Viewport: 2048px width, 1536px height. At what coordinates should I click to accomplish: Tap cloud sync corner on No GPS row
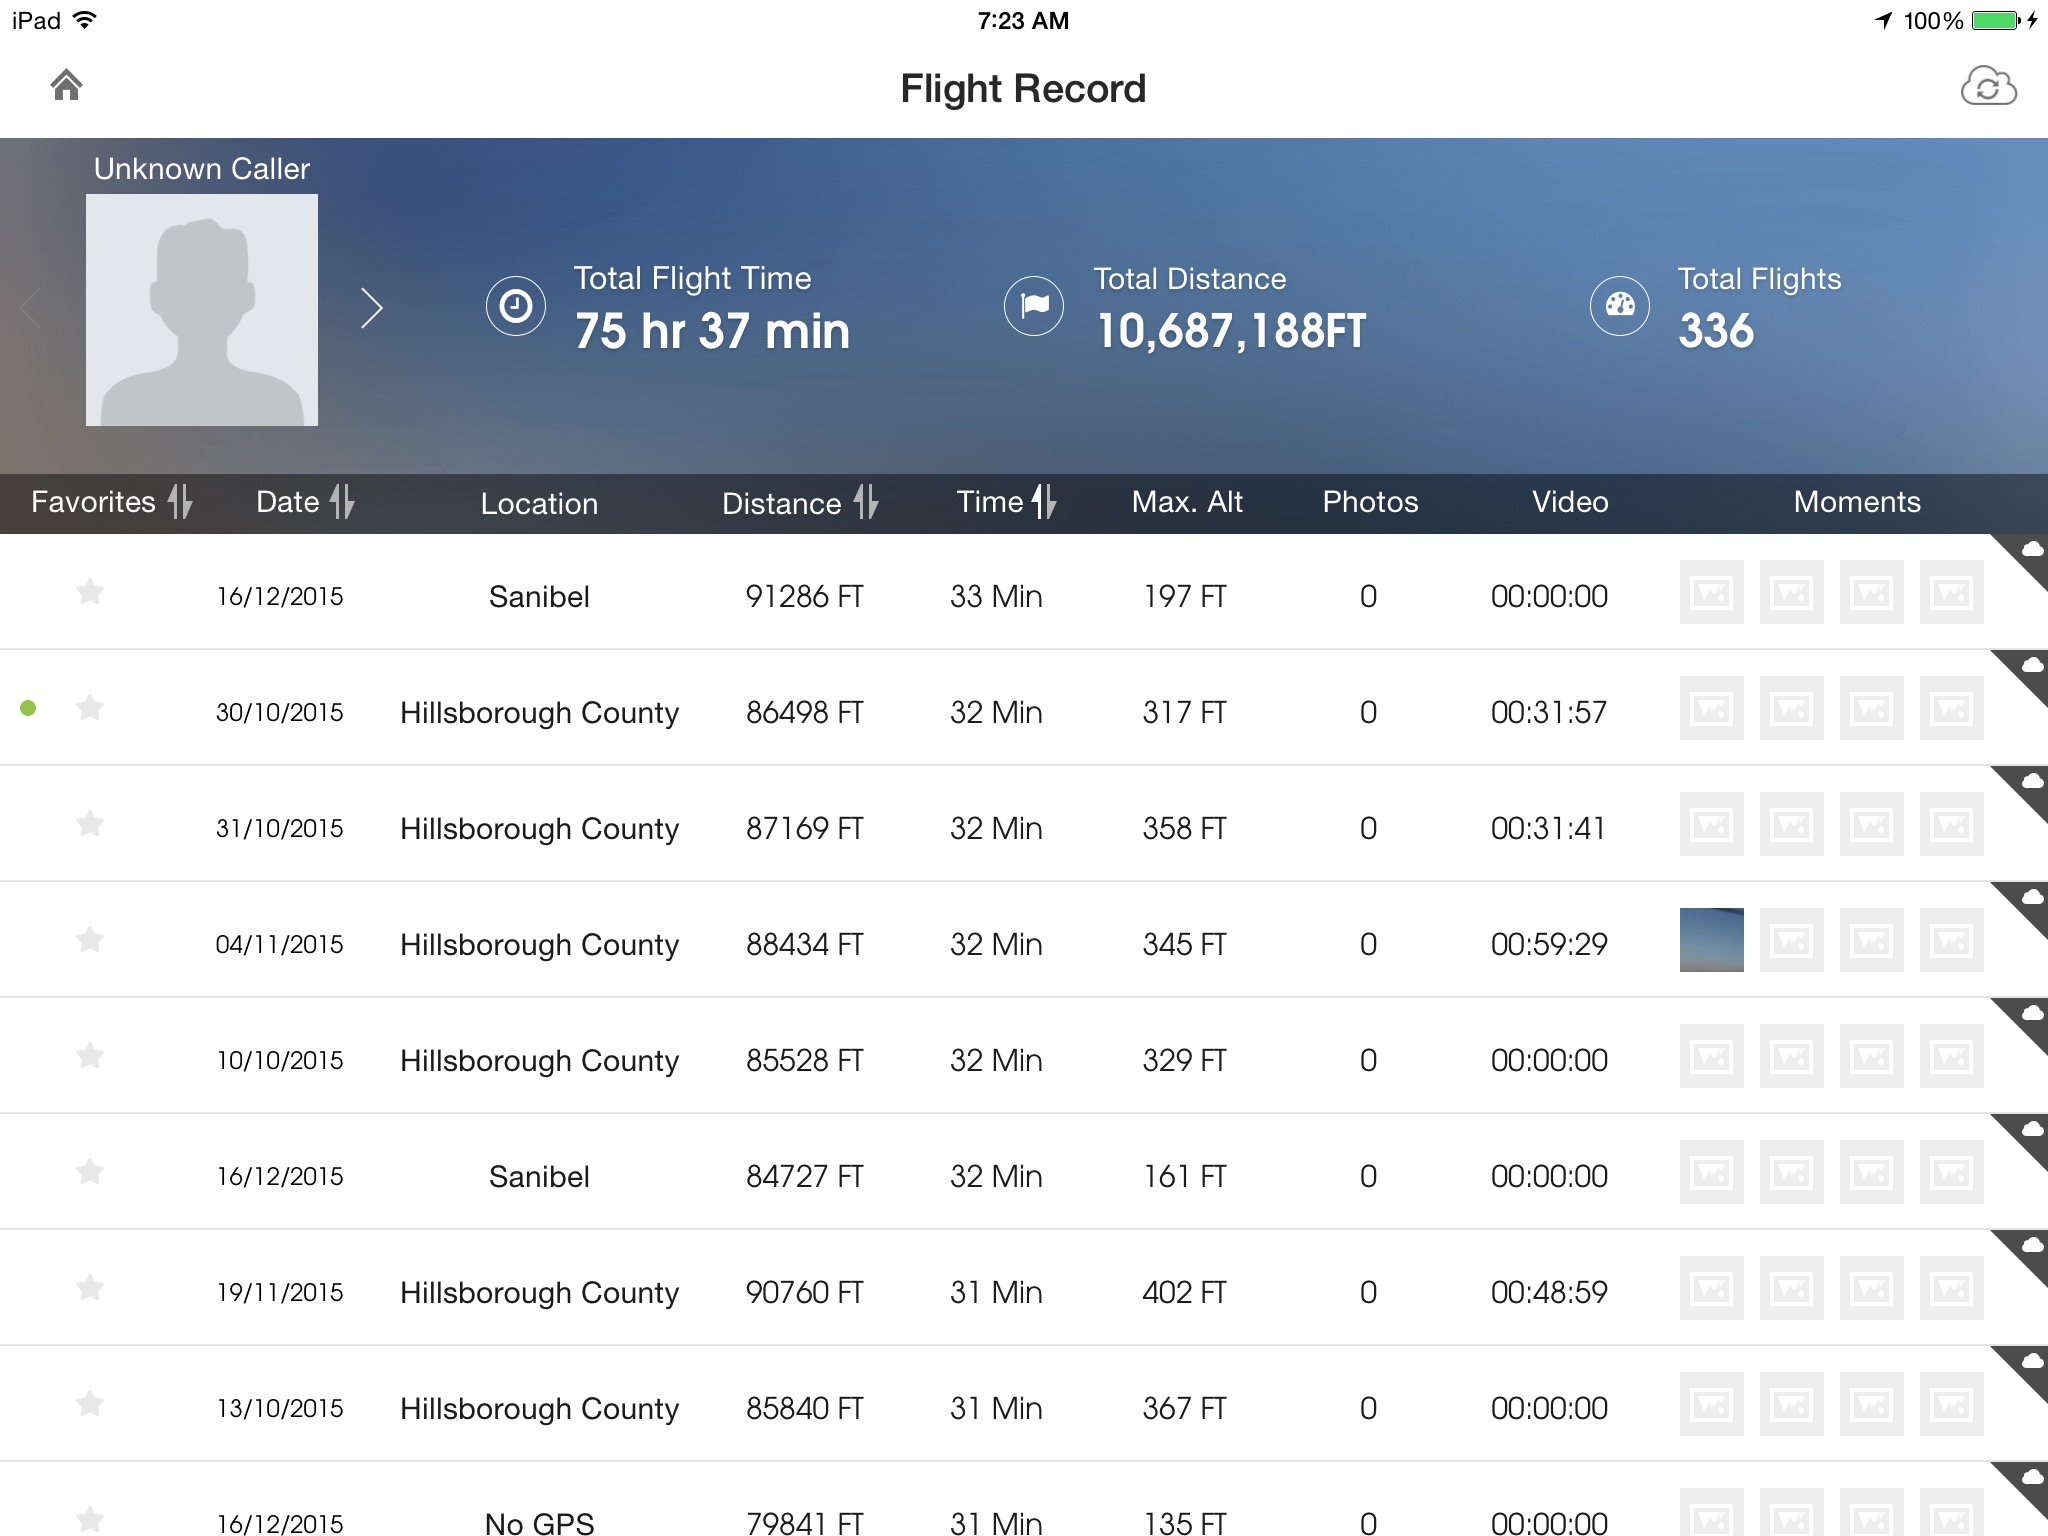[x=2028, y=1482]
